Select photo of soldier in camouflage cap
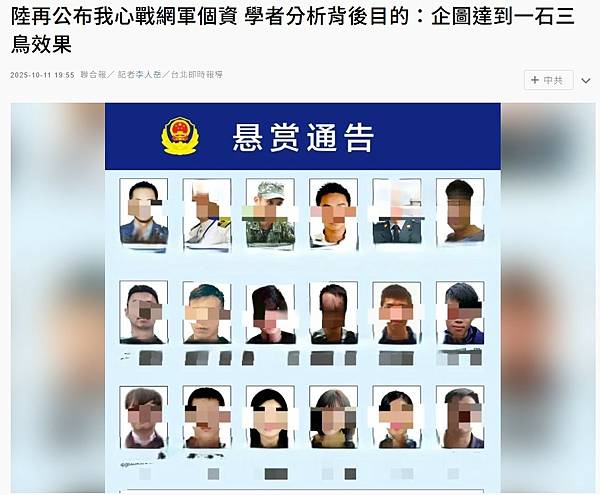This screenshot has width=600, height=495. [270, 213]
